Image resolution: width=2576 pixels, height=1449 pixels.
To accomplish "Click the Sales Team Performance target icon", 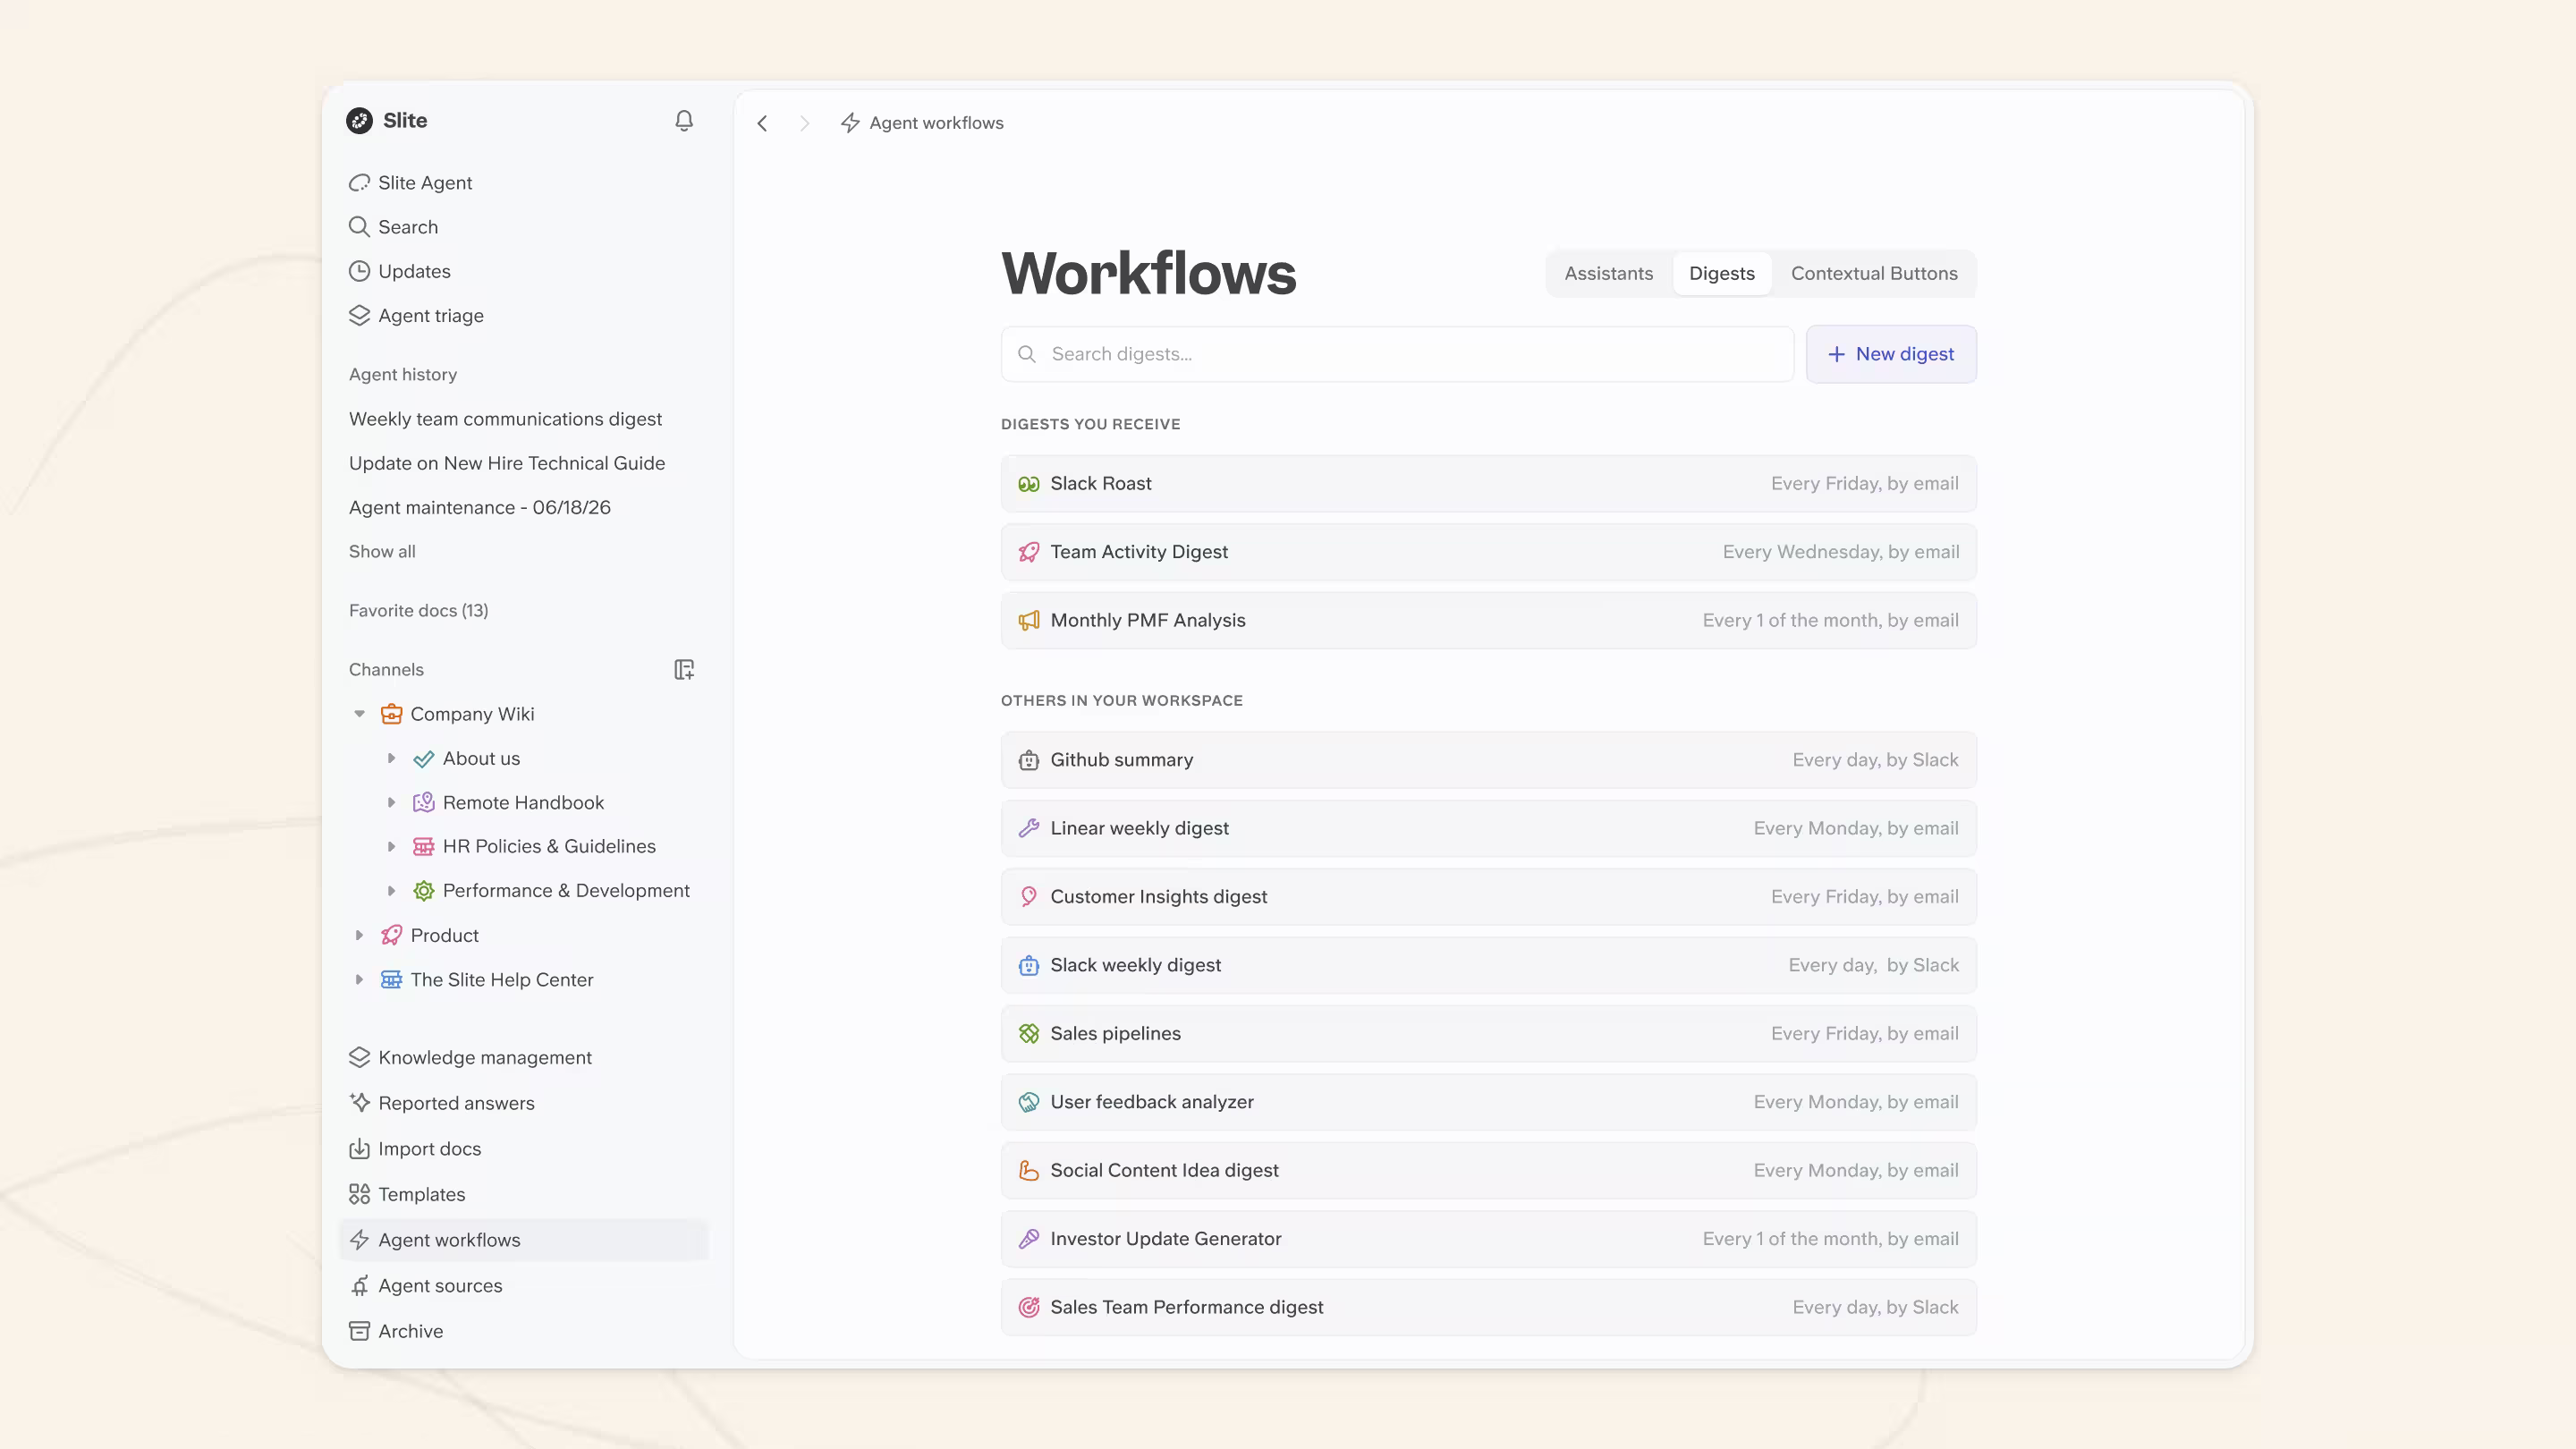I will tap(1029, 1308).
